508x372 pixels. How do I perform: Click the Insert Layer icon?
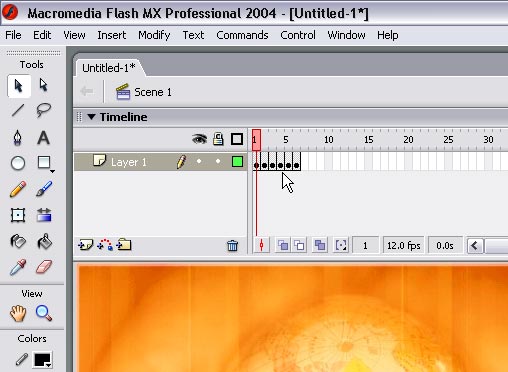tap(85, 245)
